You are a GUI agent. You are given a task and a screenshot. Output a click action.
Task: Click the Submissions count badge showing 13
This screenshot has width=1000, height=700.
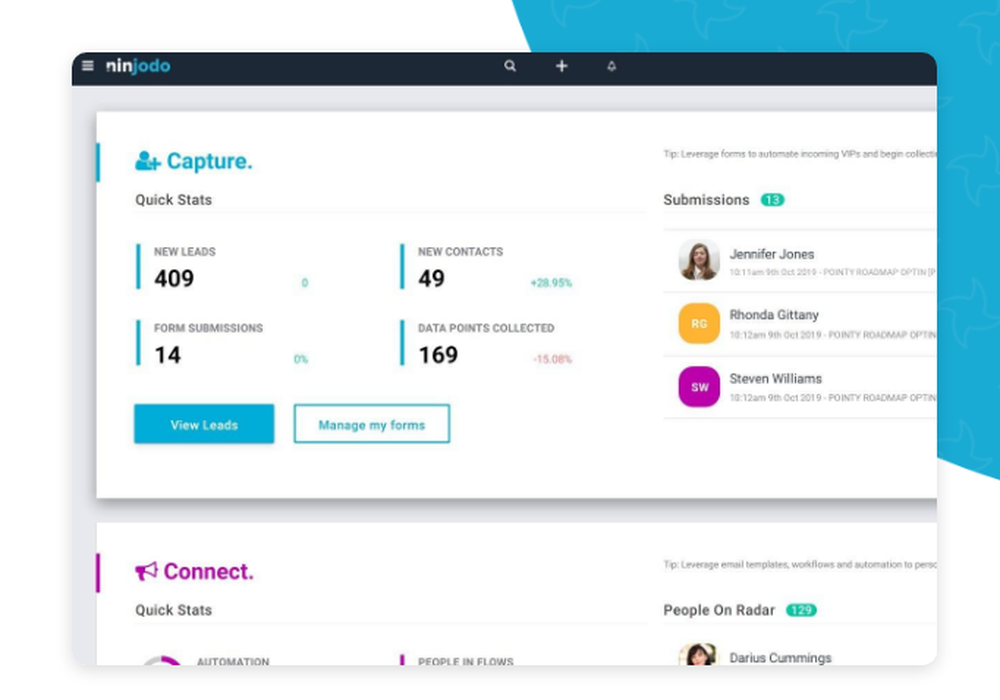tap(772, 200)
